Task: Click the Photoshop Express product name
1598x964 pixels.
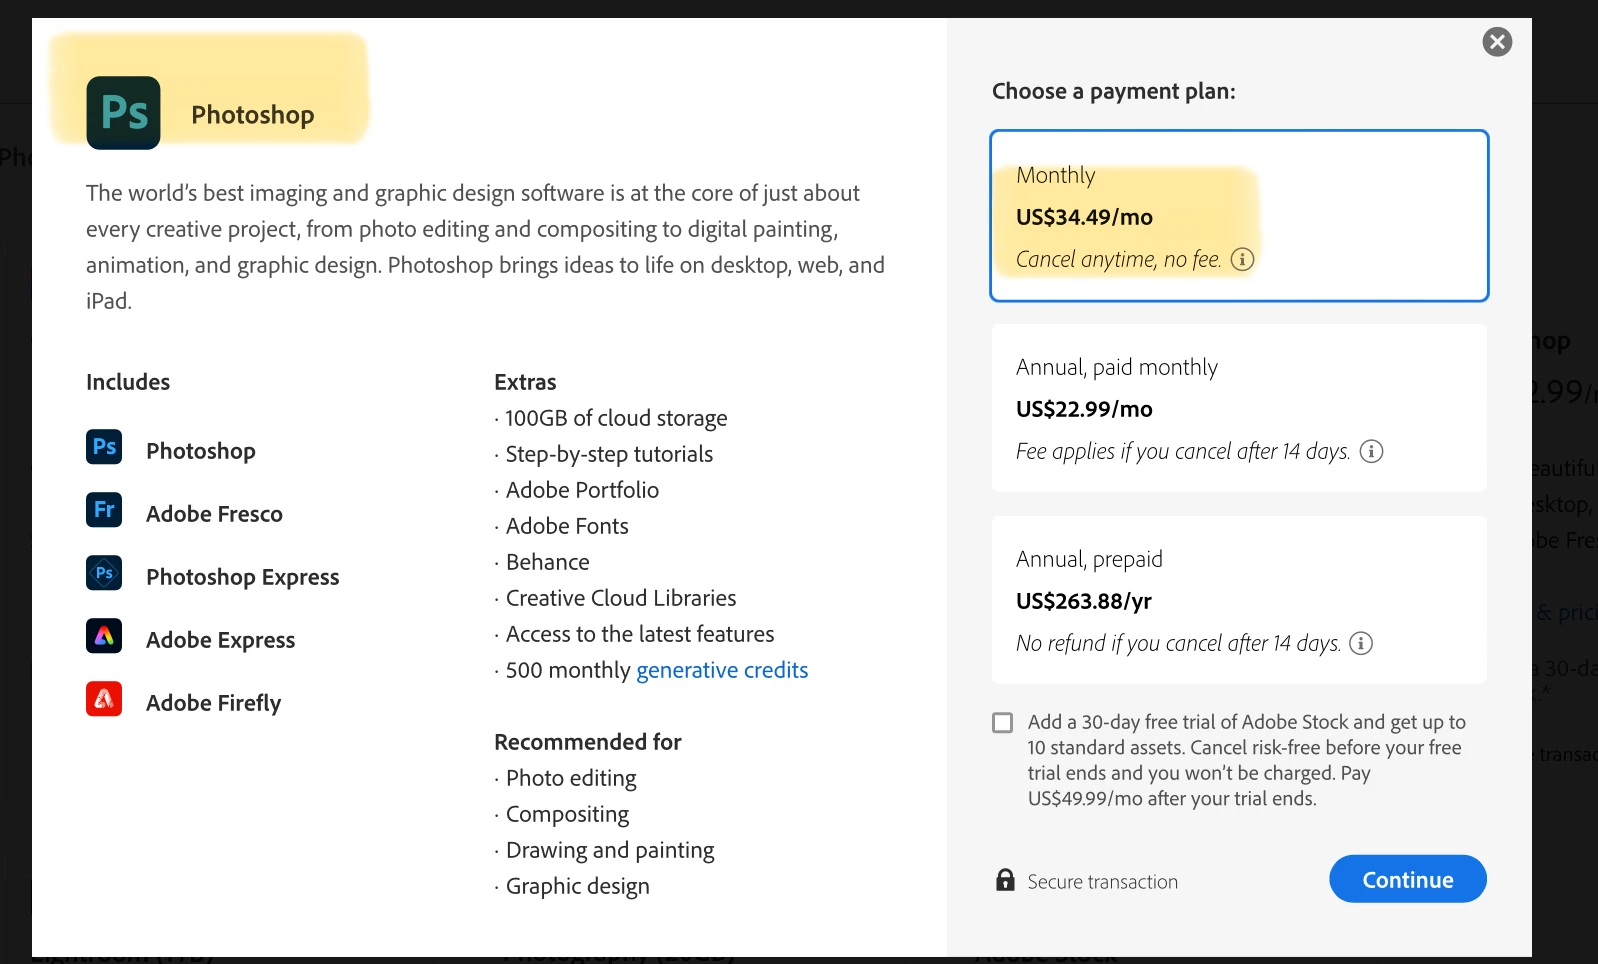Action: 242,577
